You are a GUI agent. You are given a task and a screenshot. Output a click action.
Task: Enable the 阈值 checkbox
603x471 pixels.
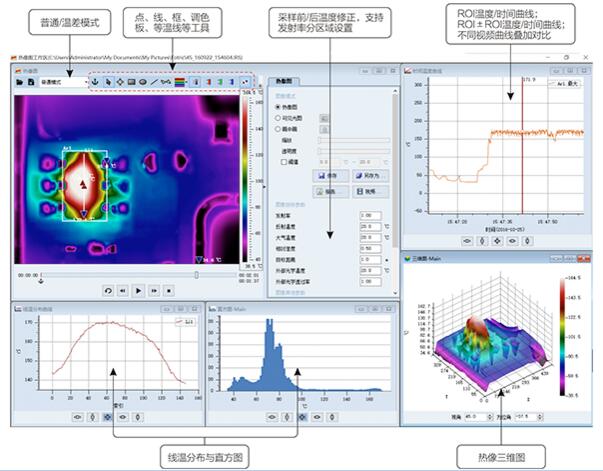(284, 160)
